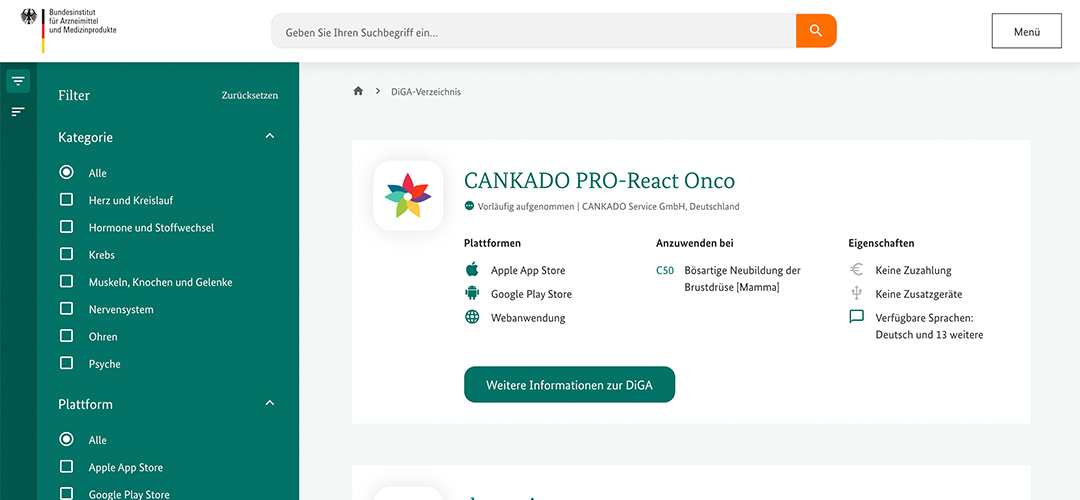Open the Menü button

point(1026,31)
